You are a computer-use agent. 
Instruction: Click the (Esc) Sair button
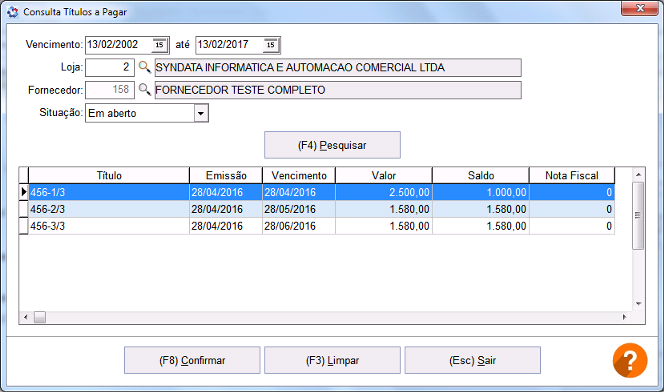473,360
